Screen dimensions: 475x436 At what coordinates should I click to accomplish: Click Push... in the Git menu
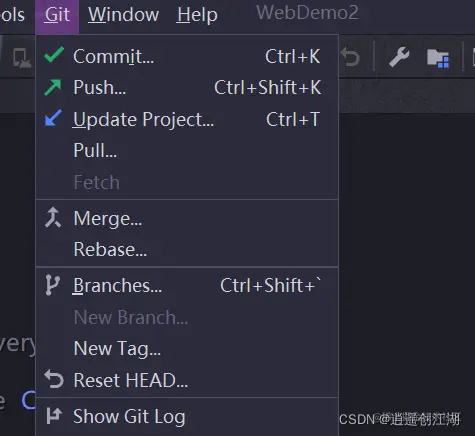click(x=187, y=87)
